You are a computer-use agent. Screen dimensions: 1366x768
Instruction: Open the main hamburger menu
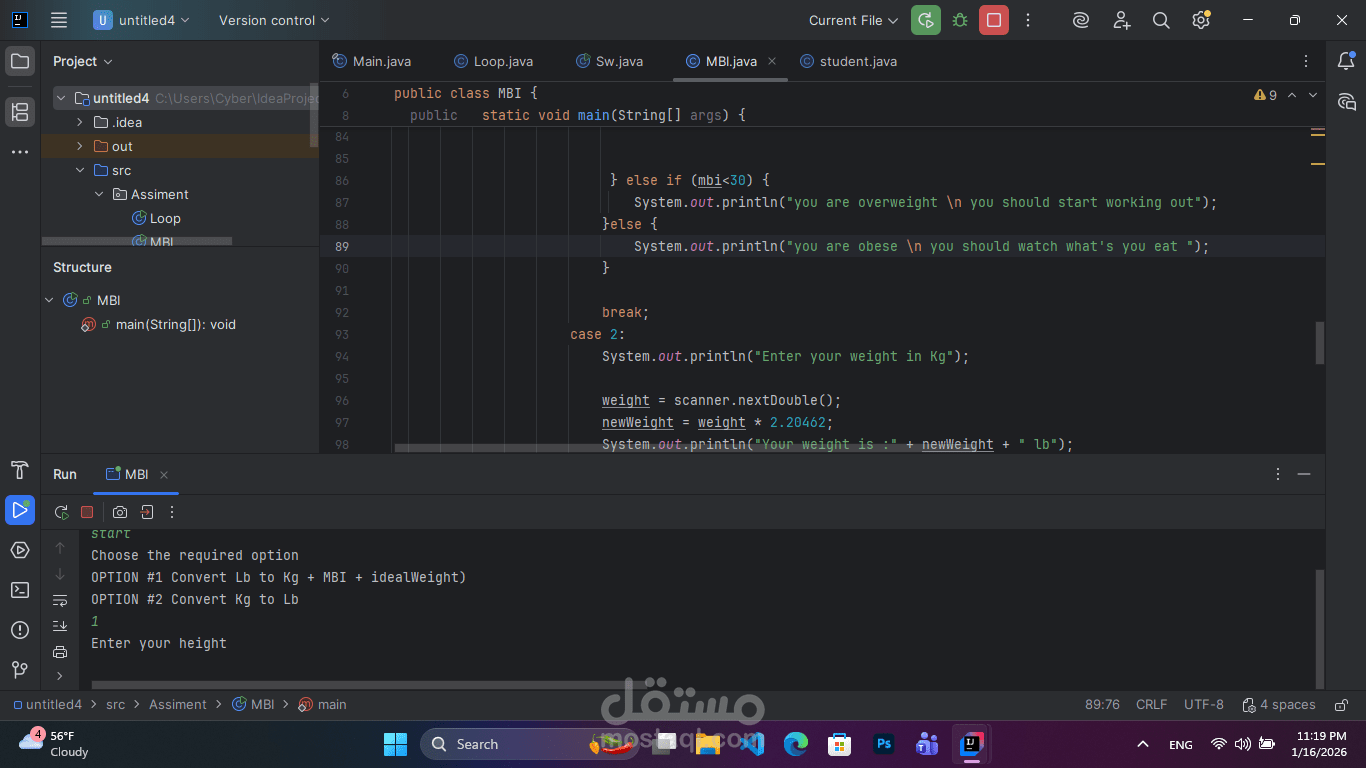58,20
